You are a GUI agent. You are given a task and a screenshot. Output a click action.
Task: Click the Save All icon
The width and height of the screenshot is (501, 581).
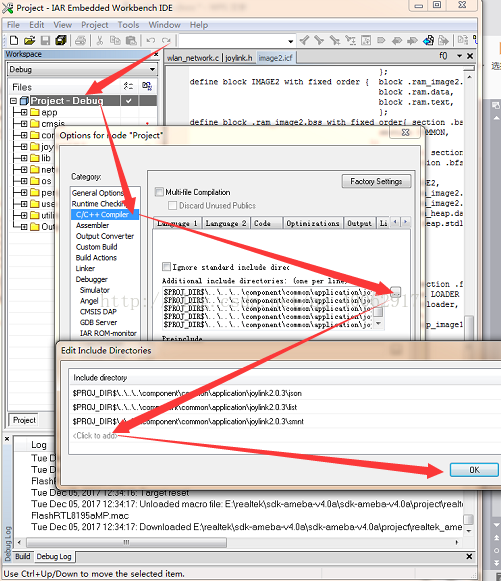point(61,40)
